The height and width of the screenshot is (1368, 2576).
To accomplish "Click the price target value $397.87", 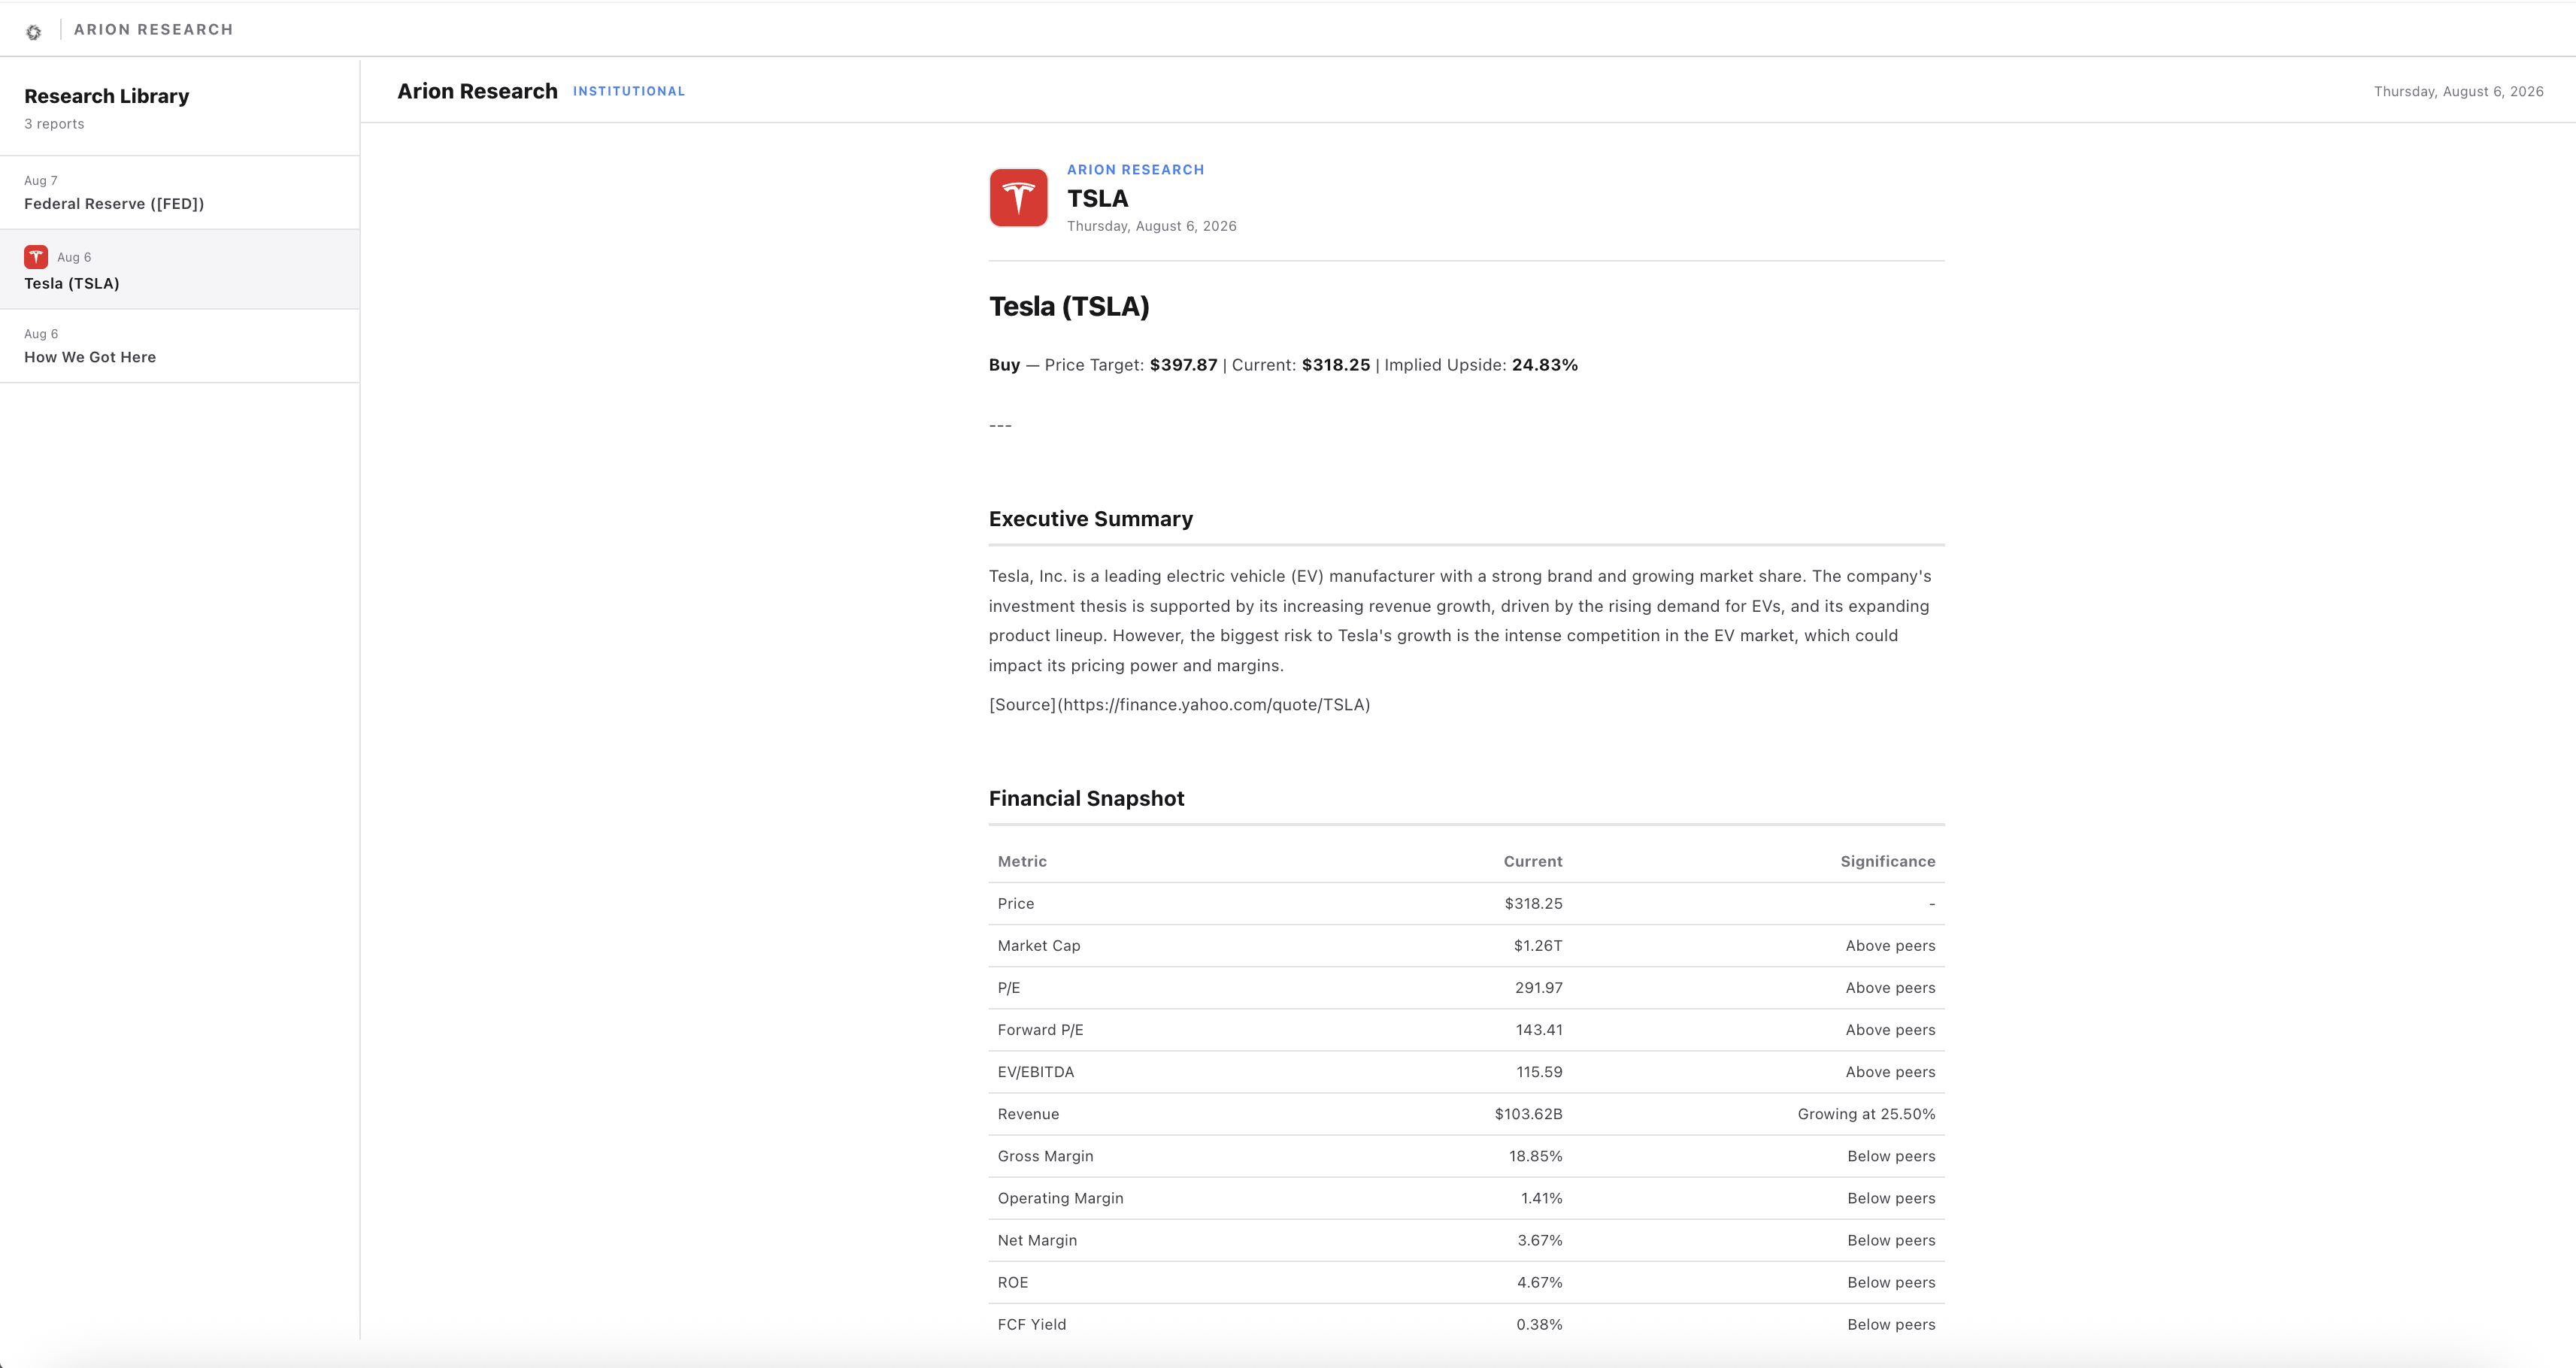I will (x=1183, y=365).
